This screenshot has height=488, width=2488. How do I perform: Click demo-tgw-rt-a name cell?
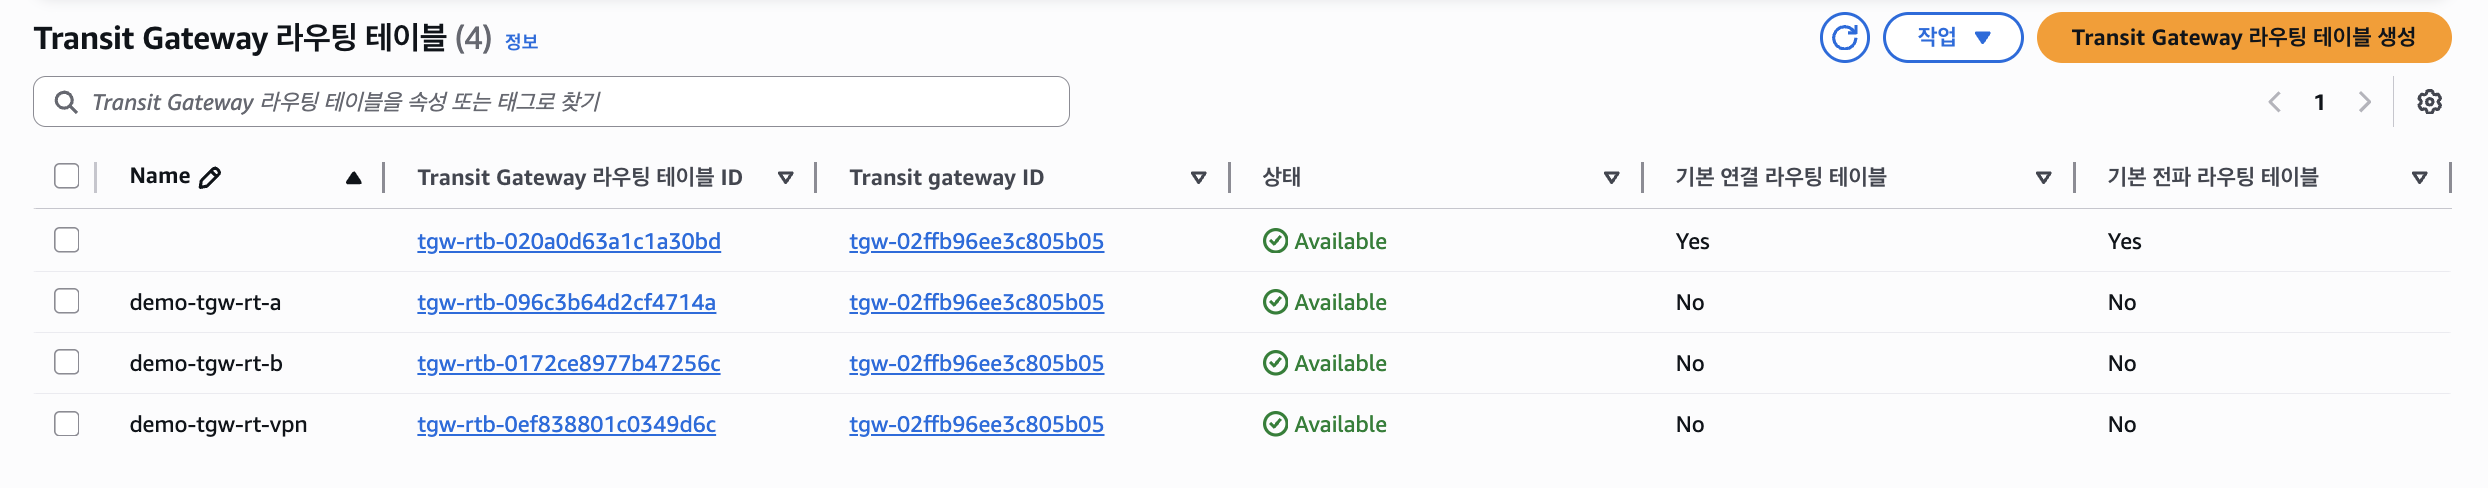(x=205, y=302)
